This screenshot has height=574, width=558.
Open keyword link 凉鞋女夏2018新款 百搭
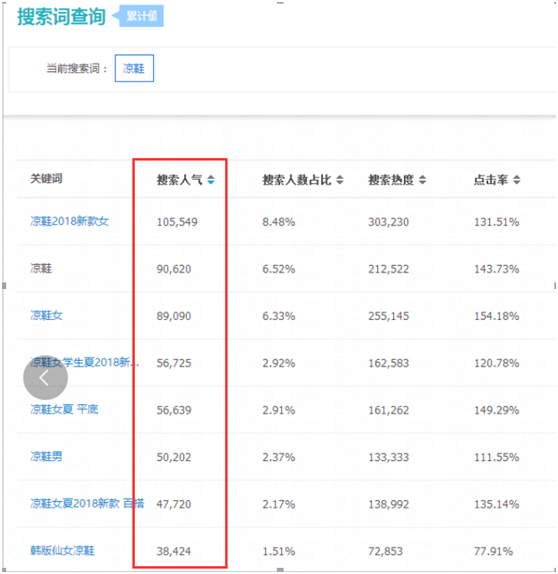87,503
